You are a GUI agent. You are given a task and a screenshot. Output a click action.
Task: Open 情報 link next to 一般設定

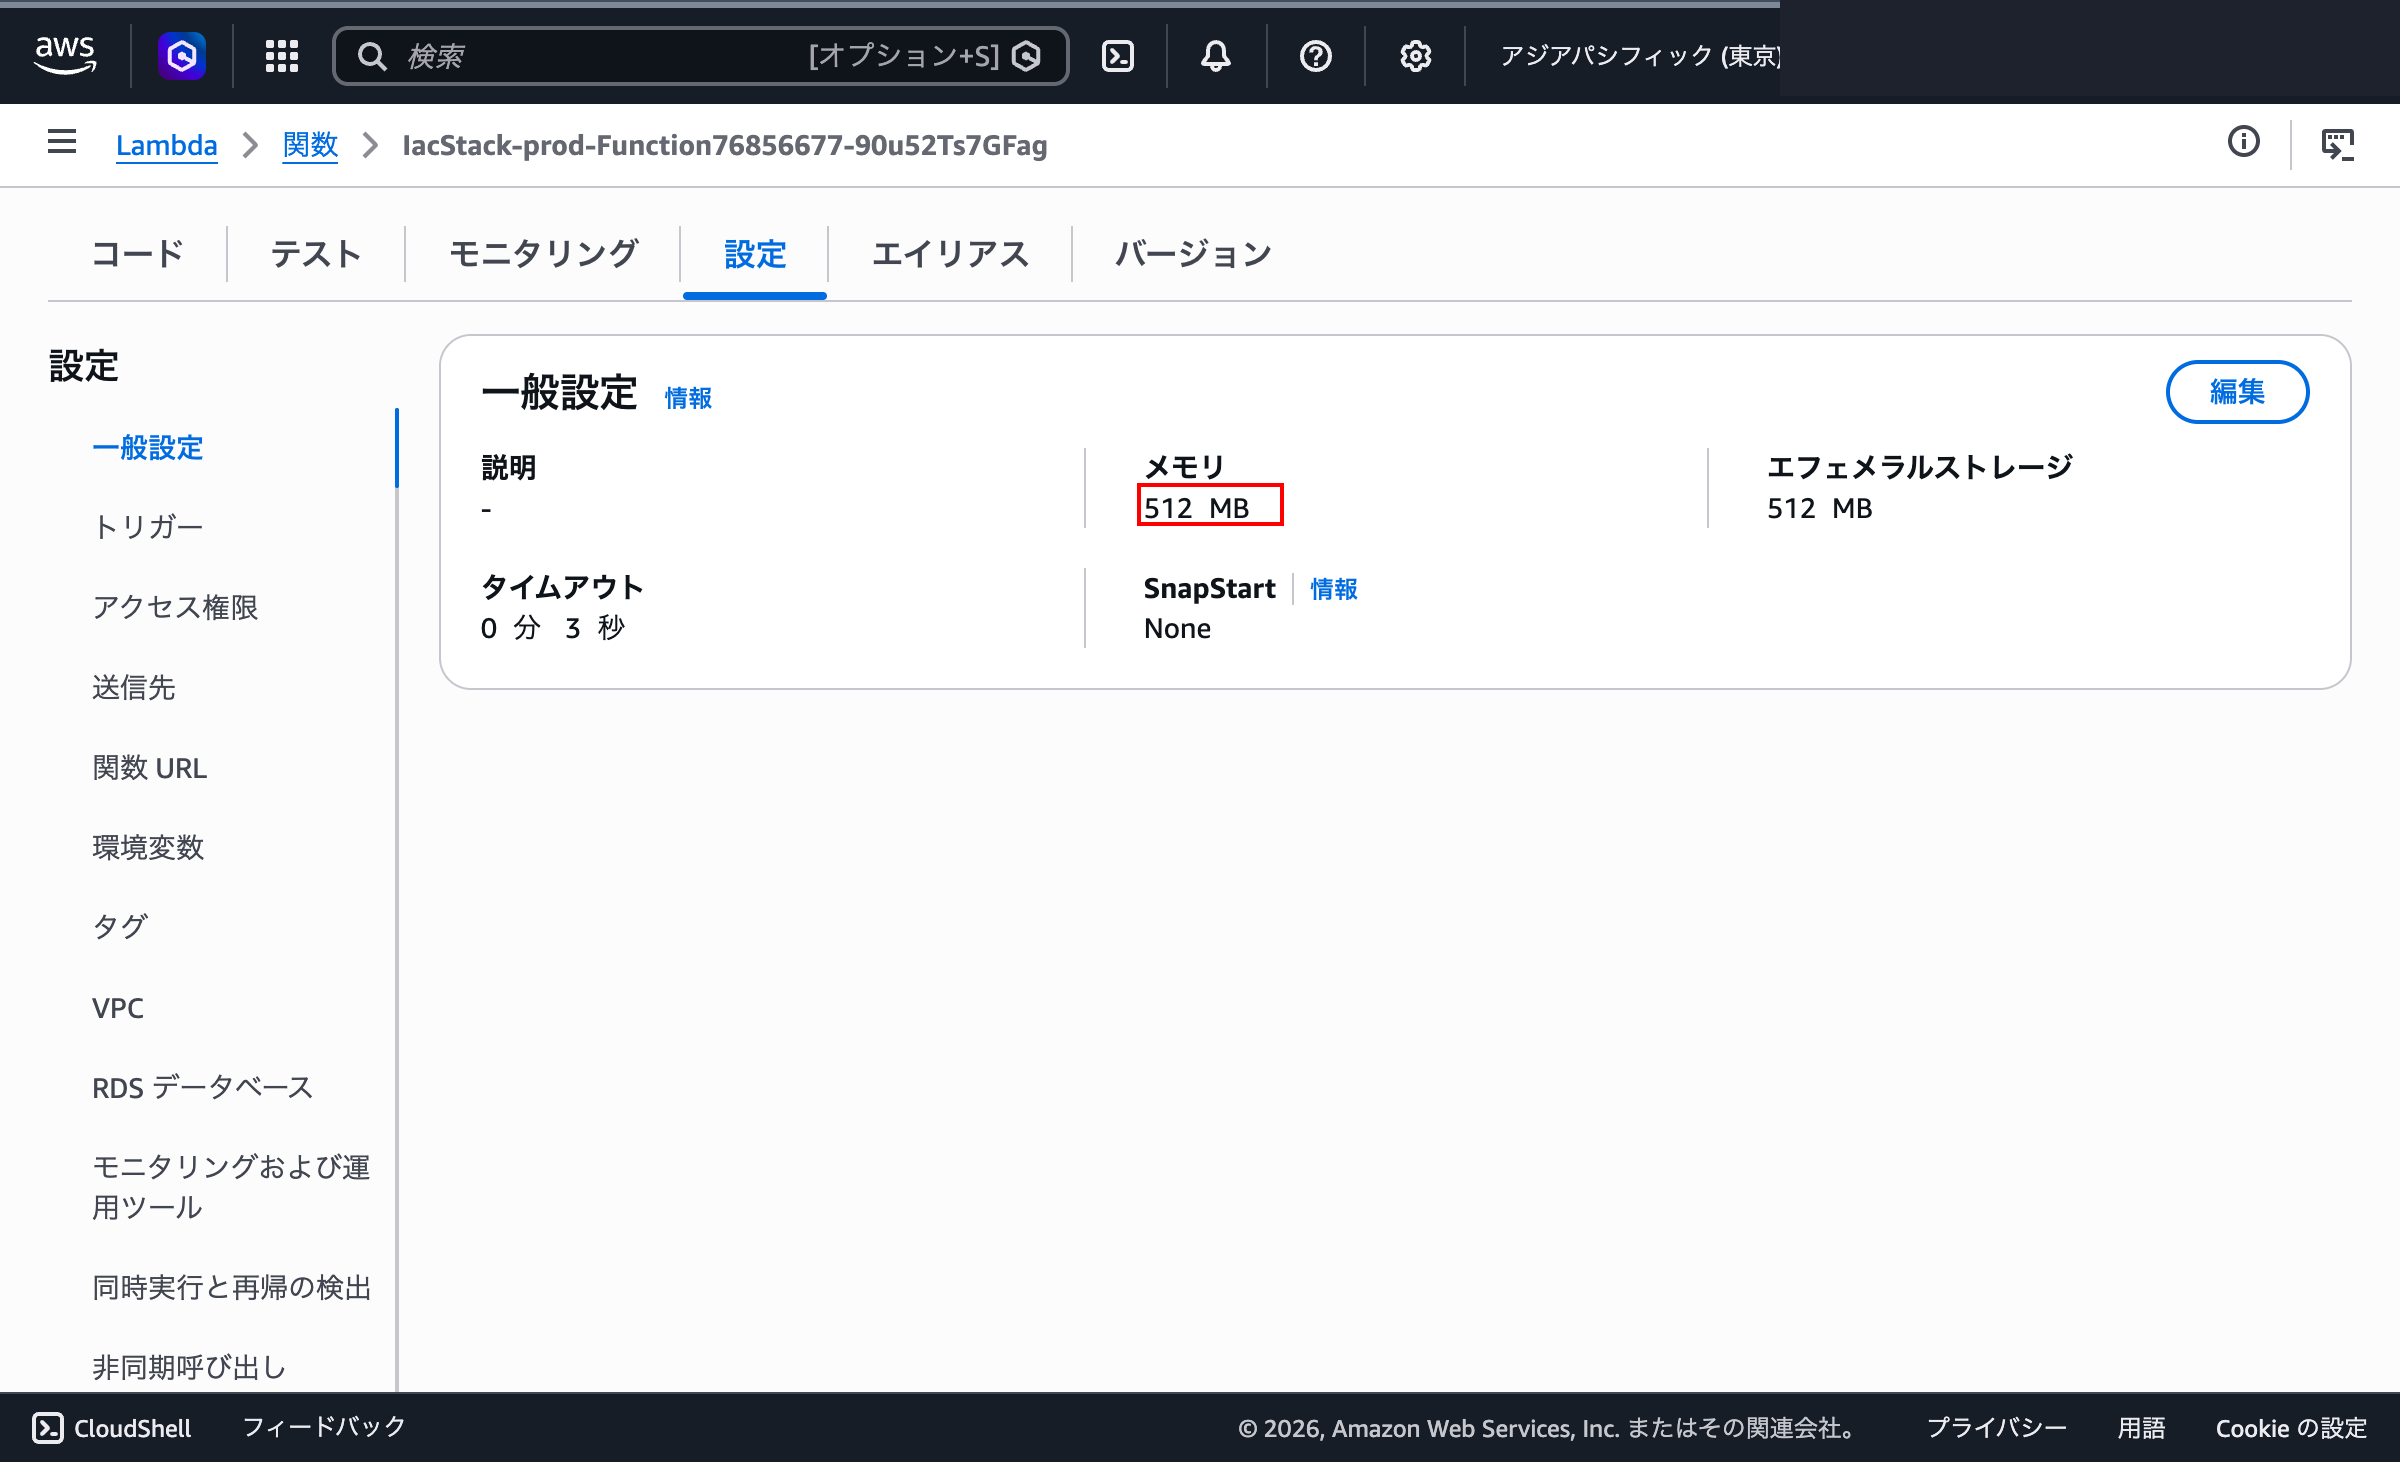click(x=688, y=398)
